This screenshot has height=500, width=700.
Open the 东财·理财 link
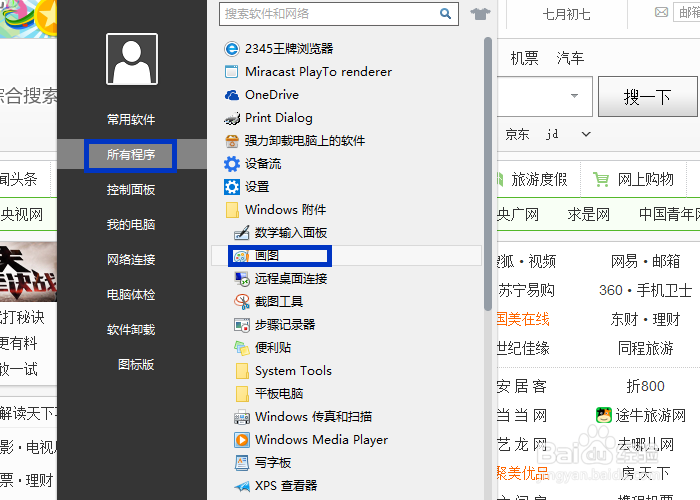646,319
